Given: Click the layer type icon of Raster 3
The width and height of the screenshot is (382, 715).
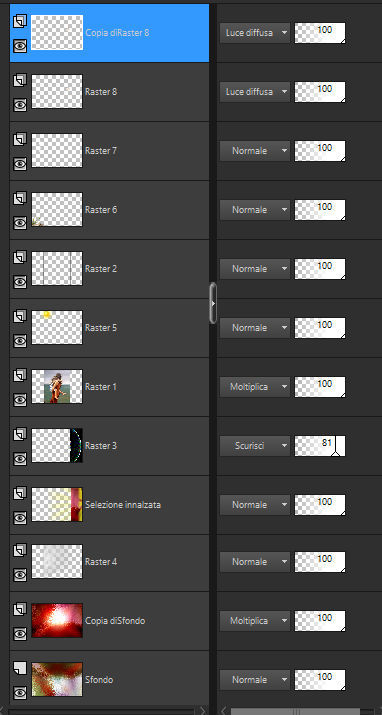Looking at the screenshot, I should click(20, 434).
